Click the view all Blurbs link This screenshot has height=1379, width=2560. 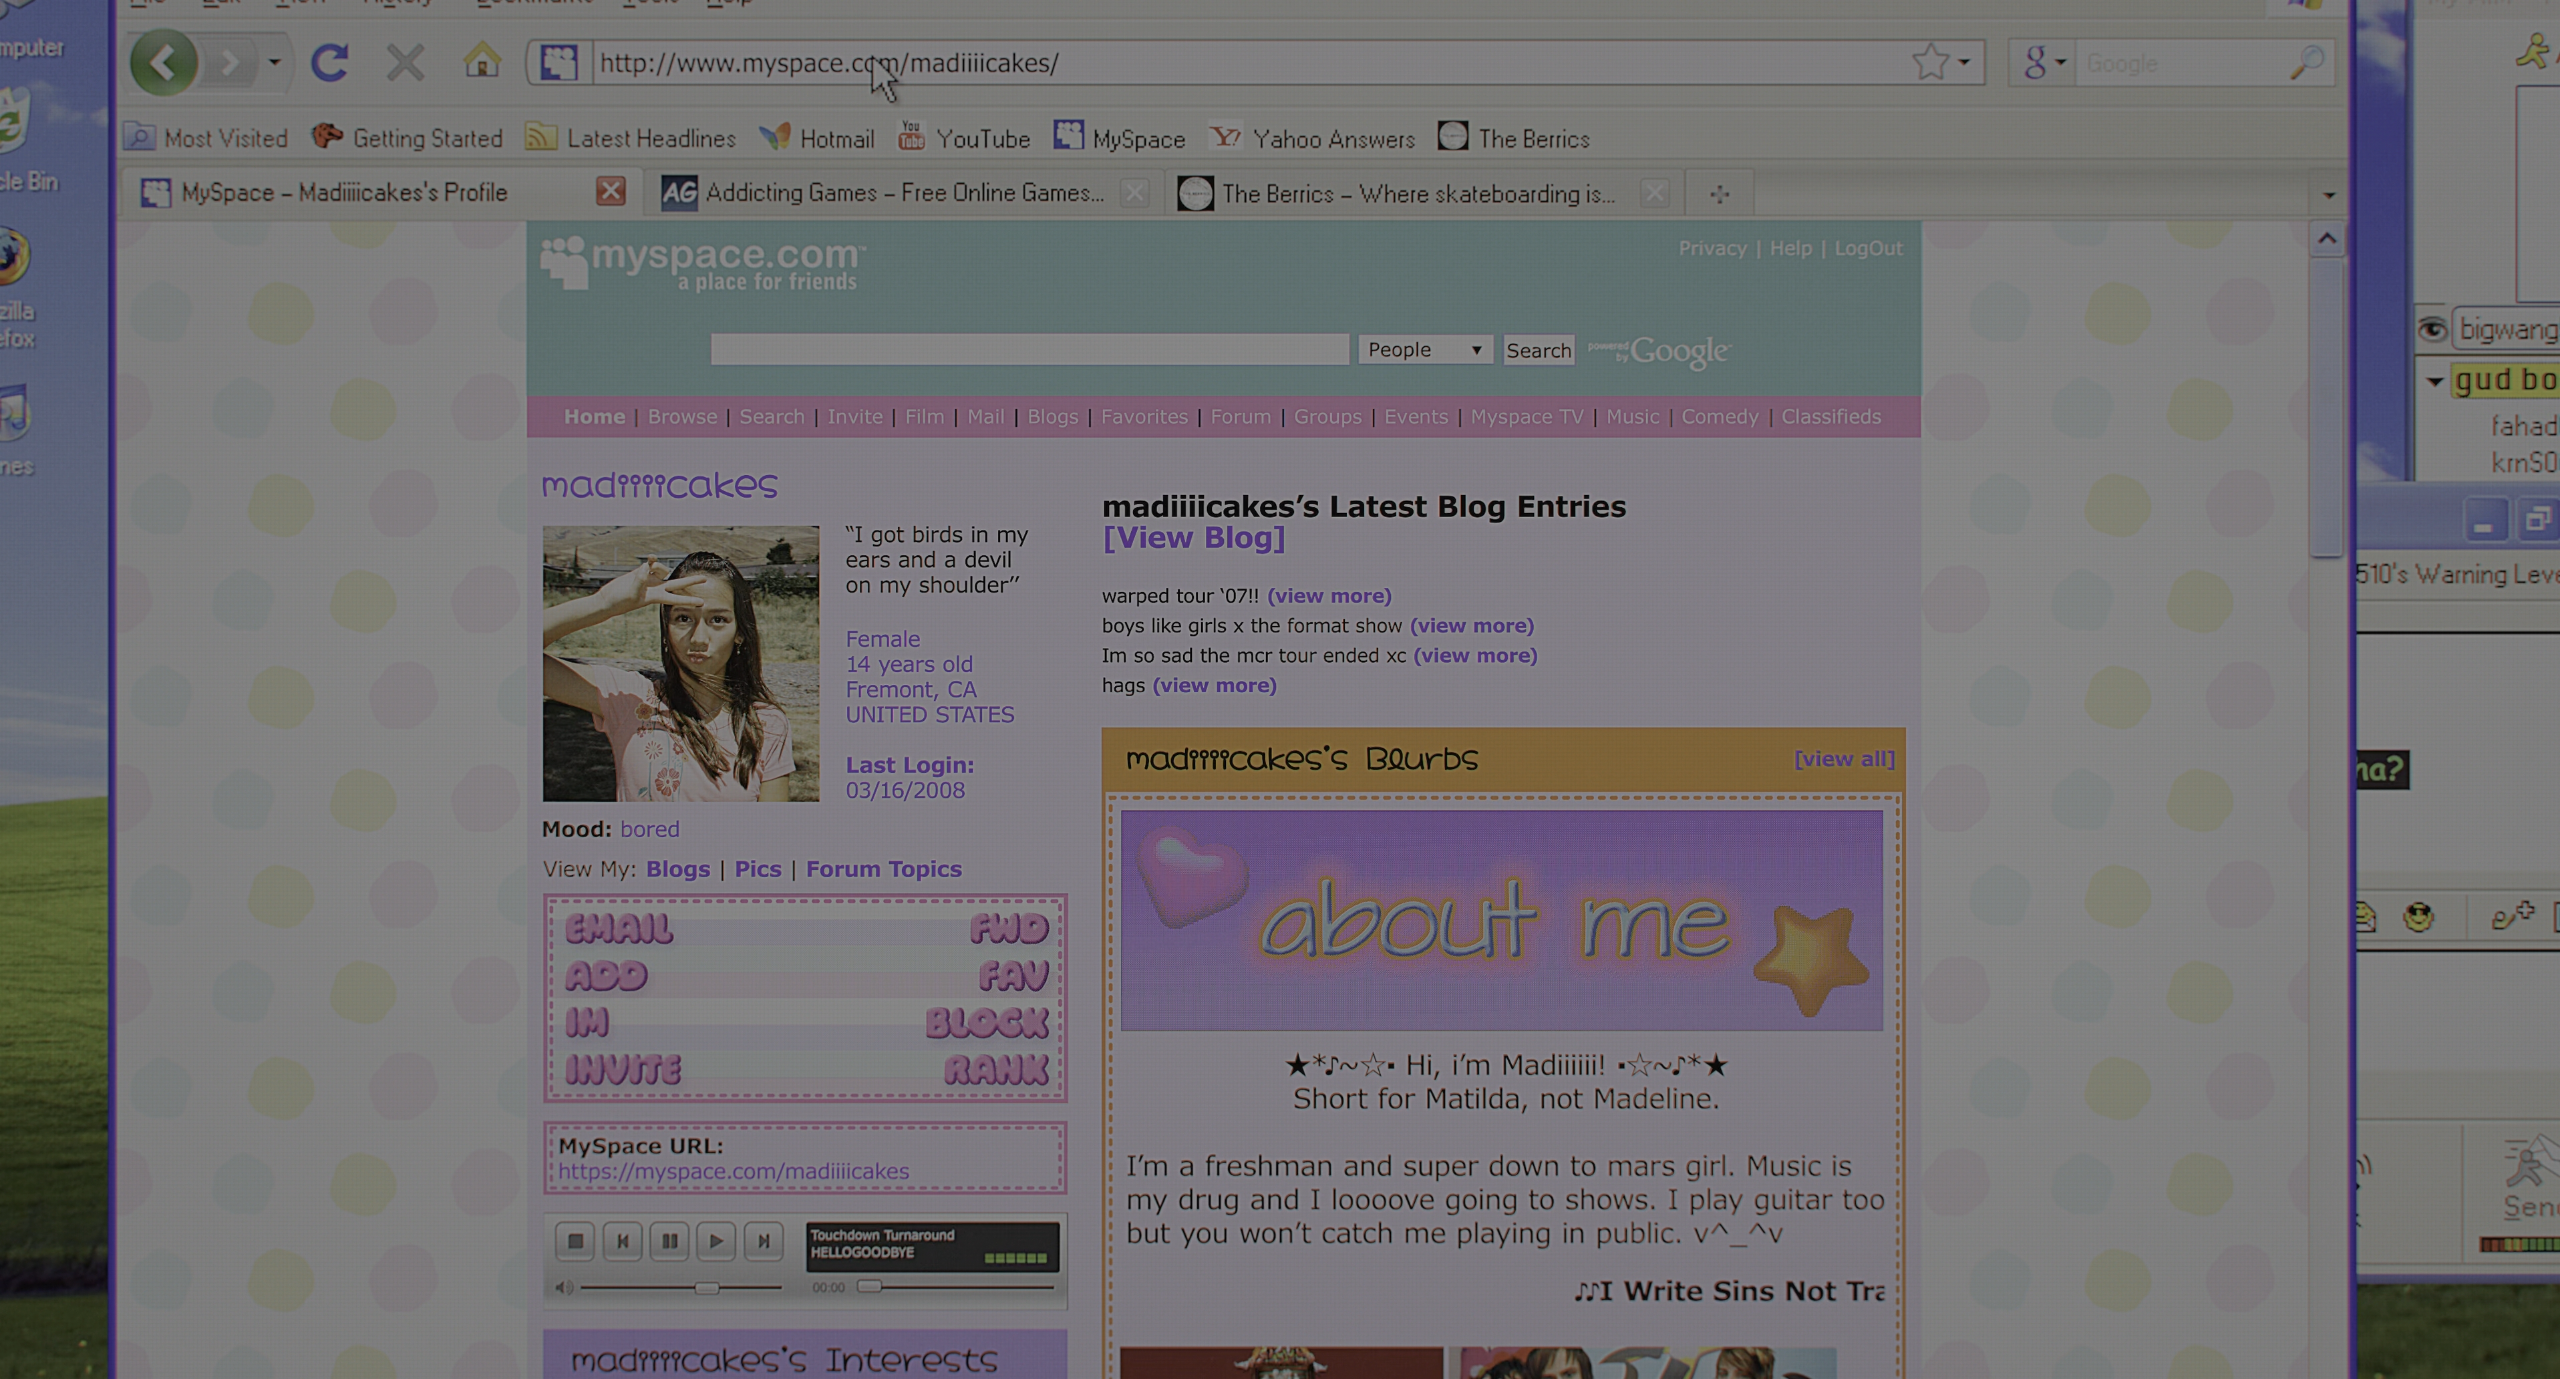pyautogui.click(x=1844, y=759)
